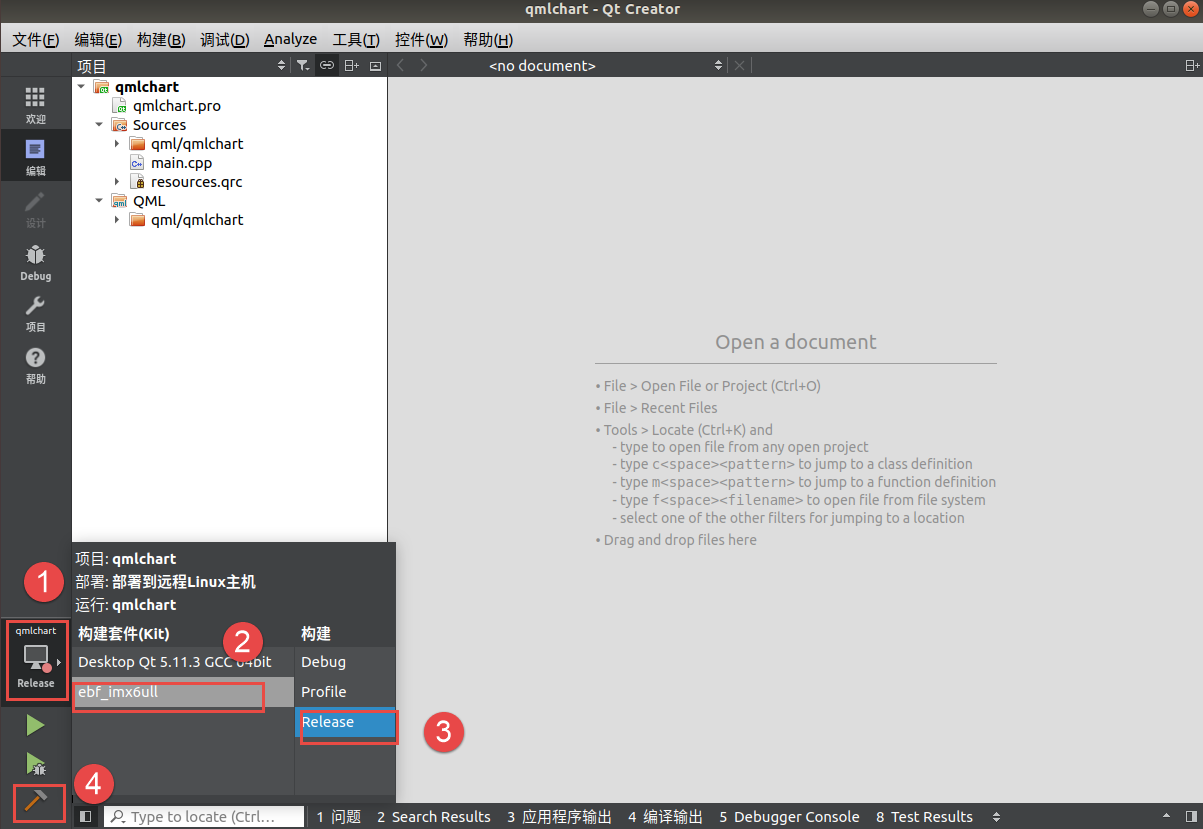Switch to the 编辑 (Edit) mode
1203x829 pixels.
35,156
